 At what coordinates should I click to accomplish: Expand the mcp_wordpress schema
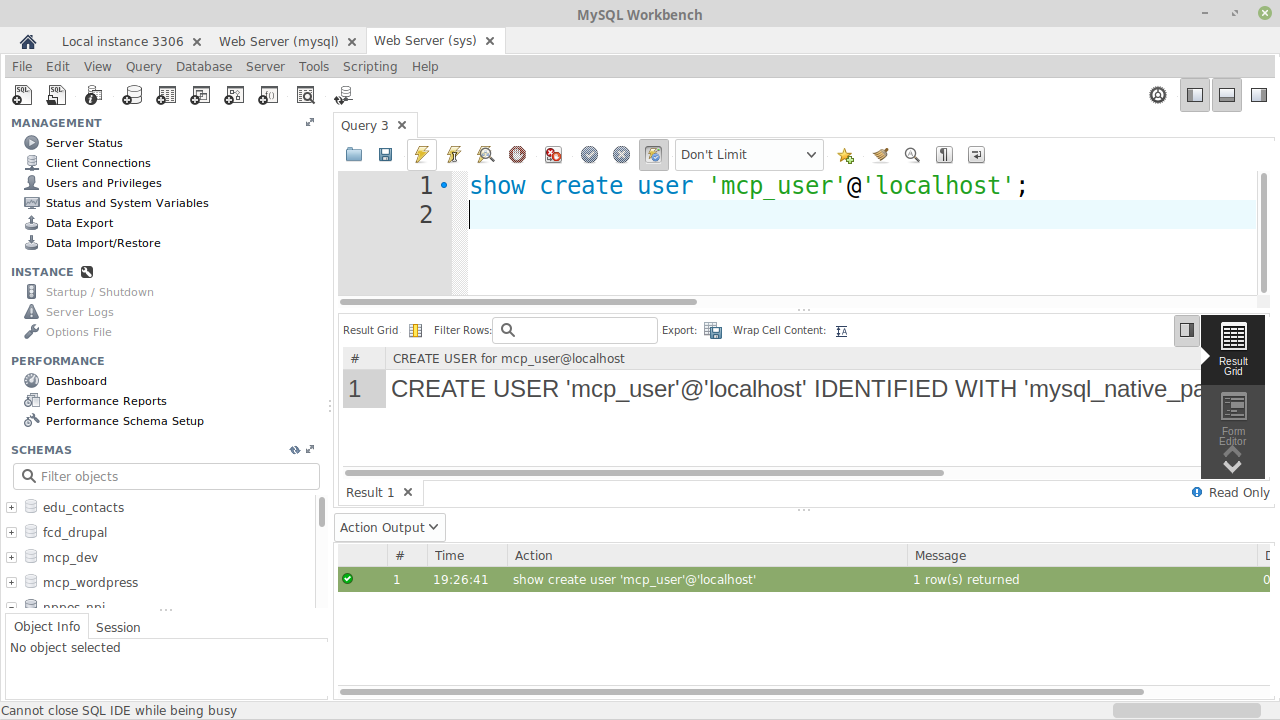pos(10,582)
